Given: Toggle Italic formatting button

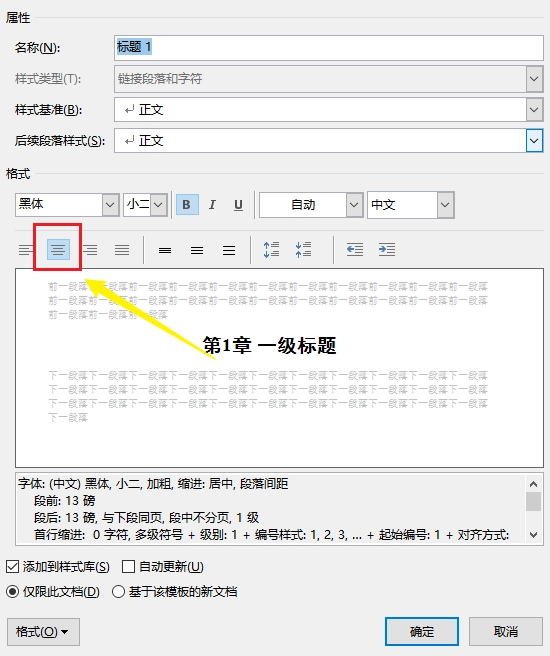Looking at the screenshot, I should [212, 205].
